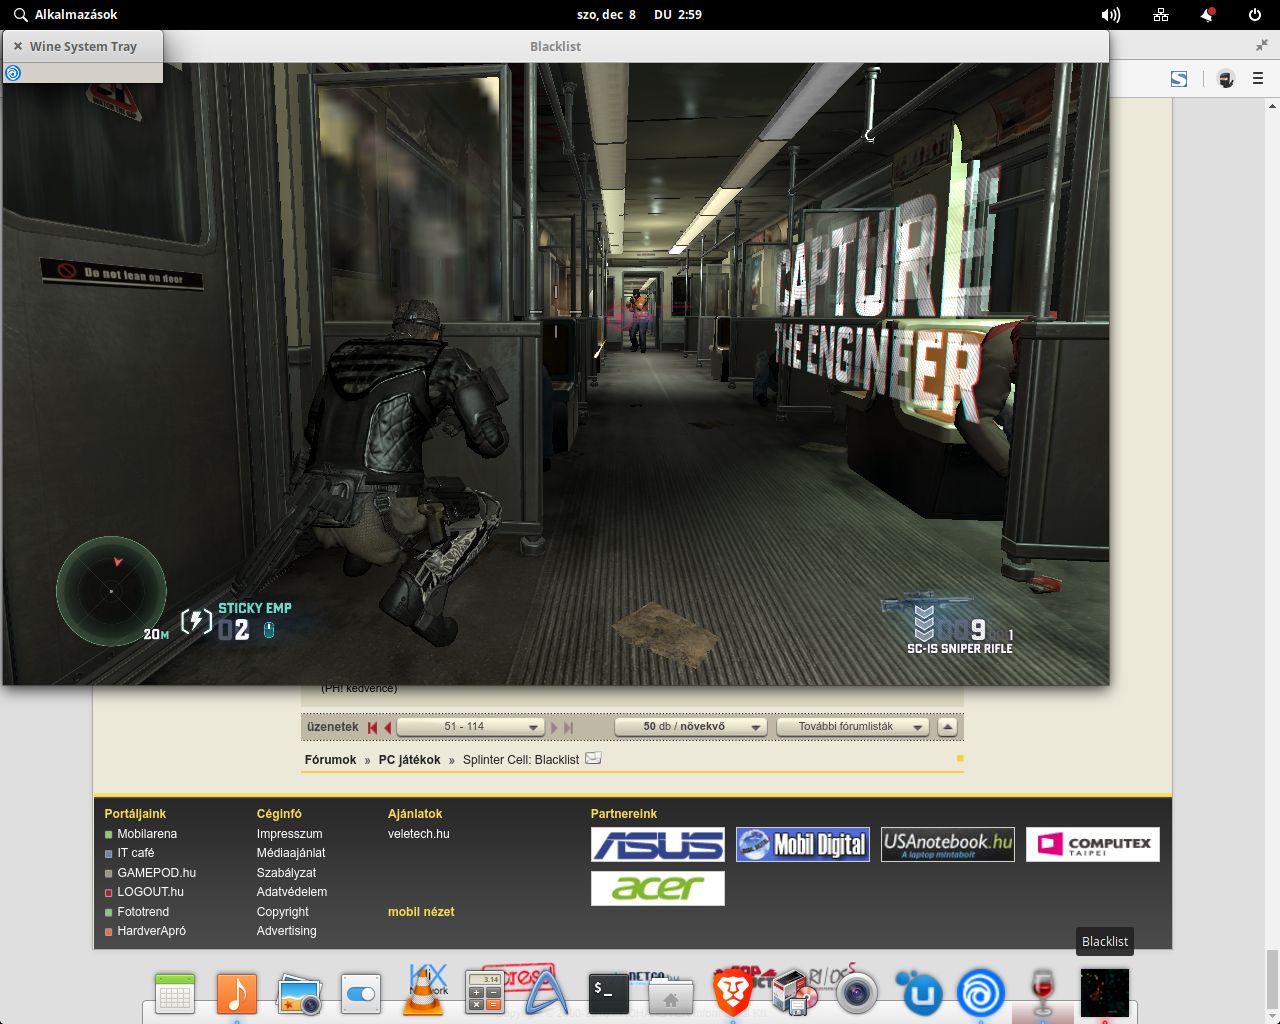1280x1024 pixels.
Task: Open the power session menu in top panel
Action: (x=1255, y=15)
